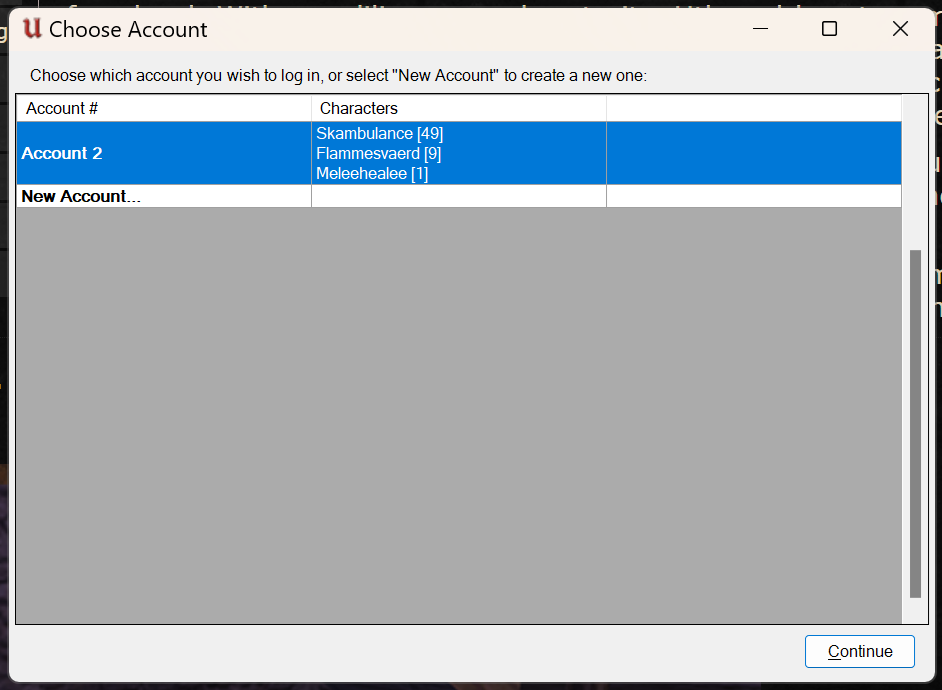
Task: Click the Skambulance [49] character entry
Action: click(379, 133)
